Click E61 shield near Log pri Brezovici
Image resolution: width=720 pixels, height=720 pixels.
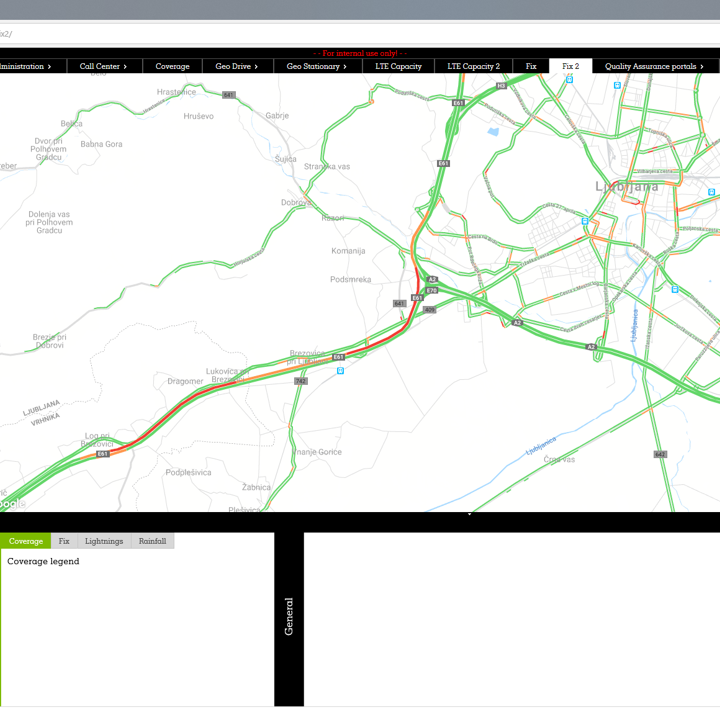click(x=103, y=454)
